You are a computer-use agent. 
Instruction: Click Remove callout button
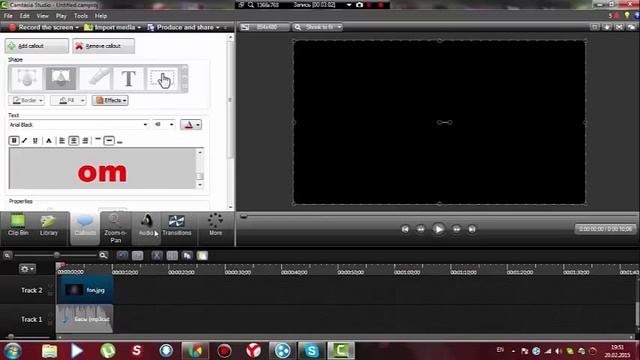(x=104, y=46)
